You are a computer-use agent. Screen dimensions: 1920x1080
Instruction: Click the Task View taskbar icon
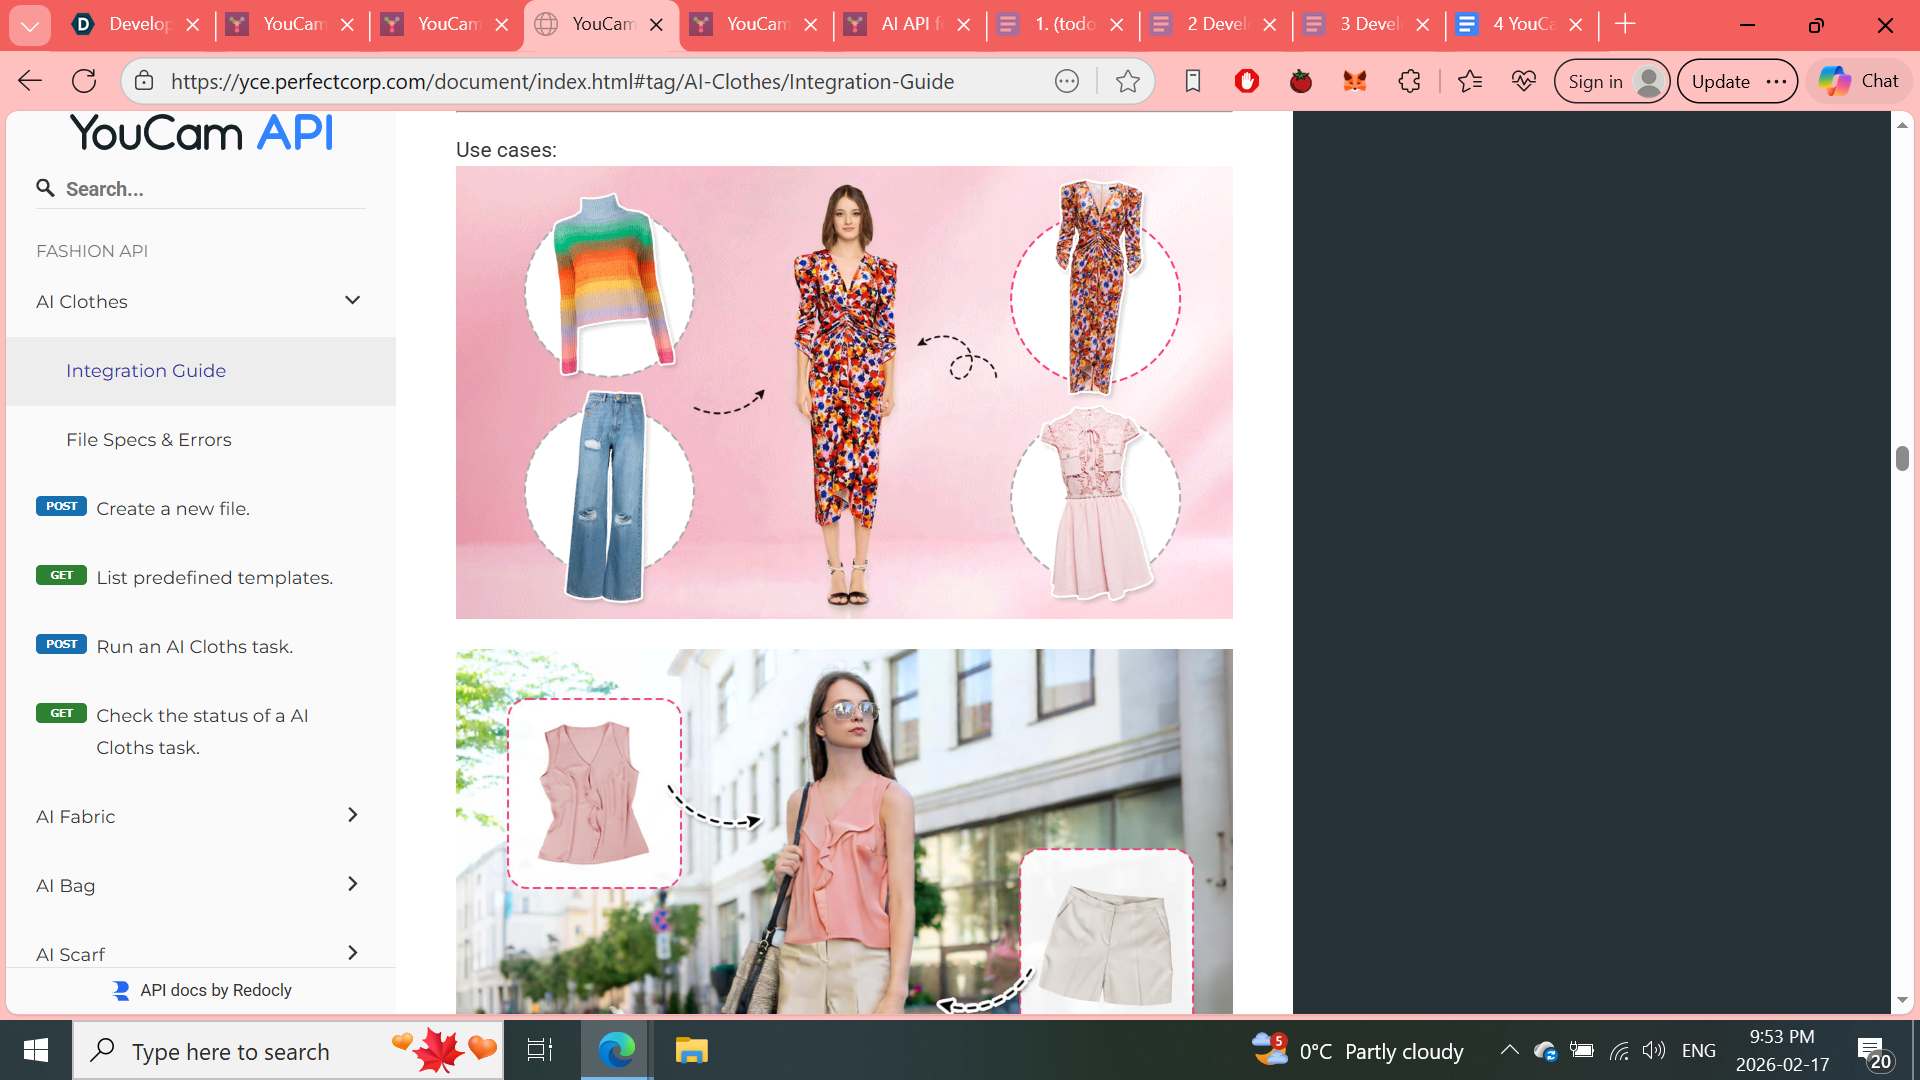point(539,1050)
